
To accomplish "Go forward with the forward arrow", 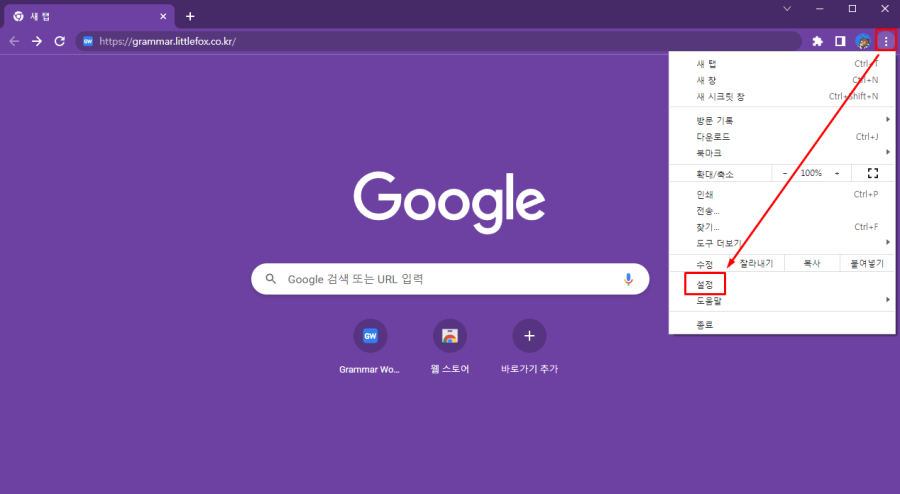I will [x=37, y=41].
